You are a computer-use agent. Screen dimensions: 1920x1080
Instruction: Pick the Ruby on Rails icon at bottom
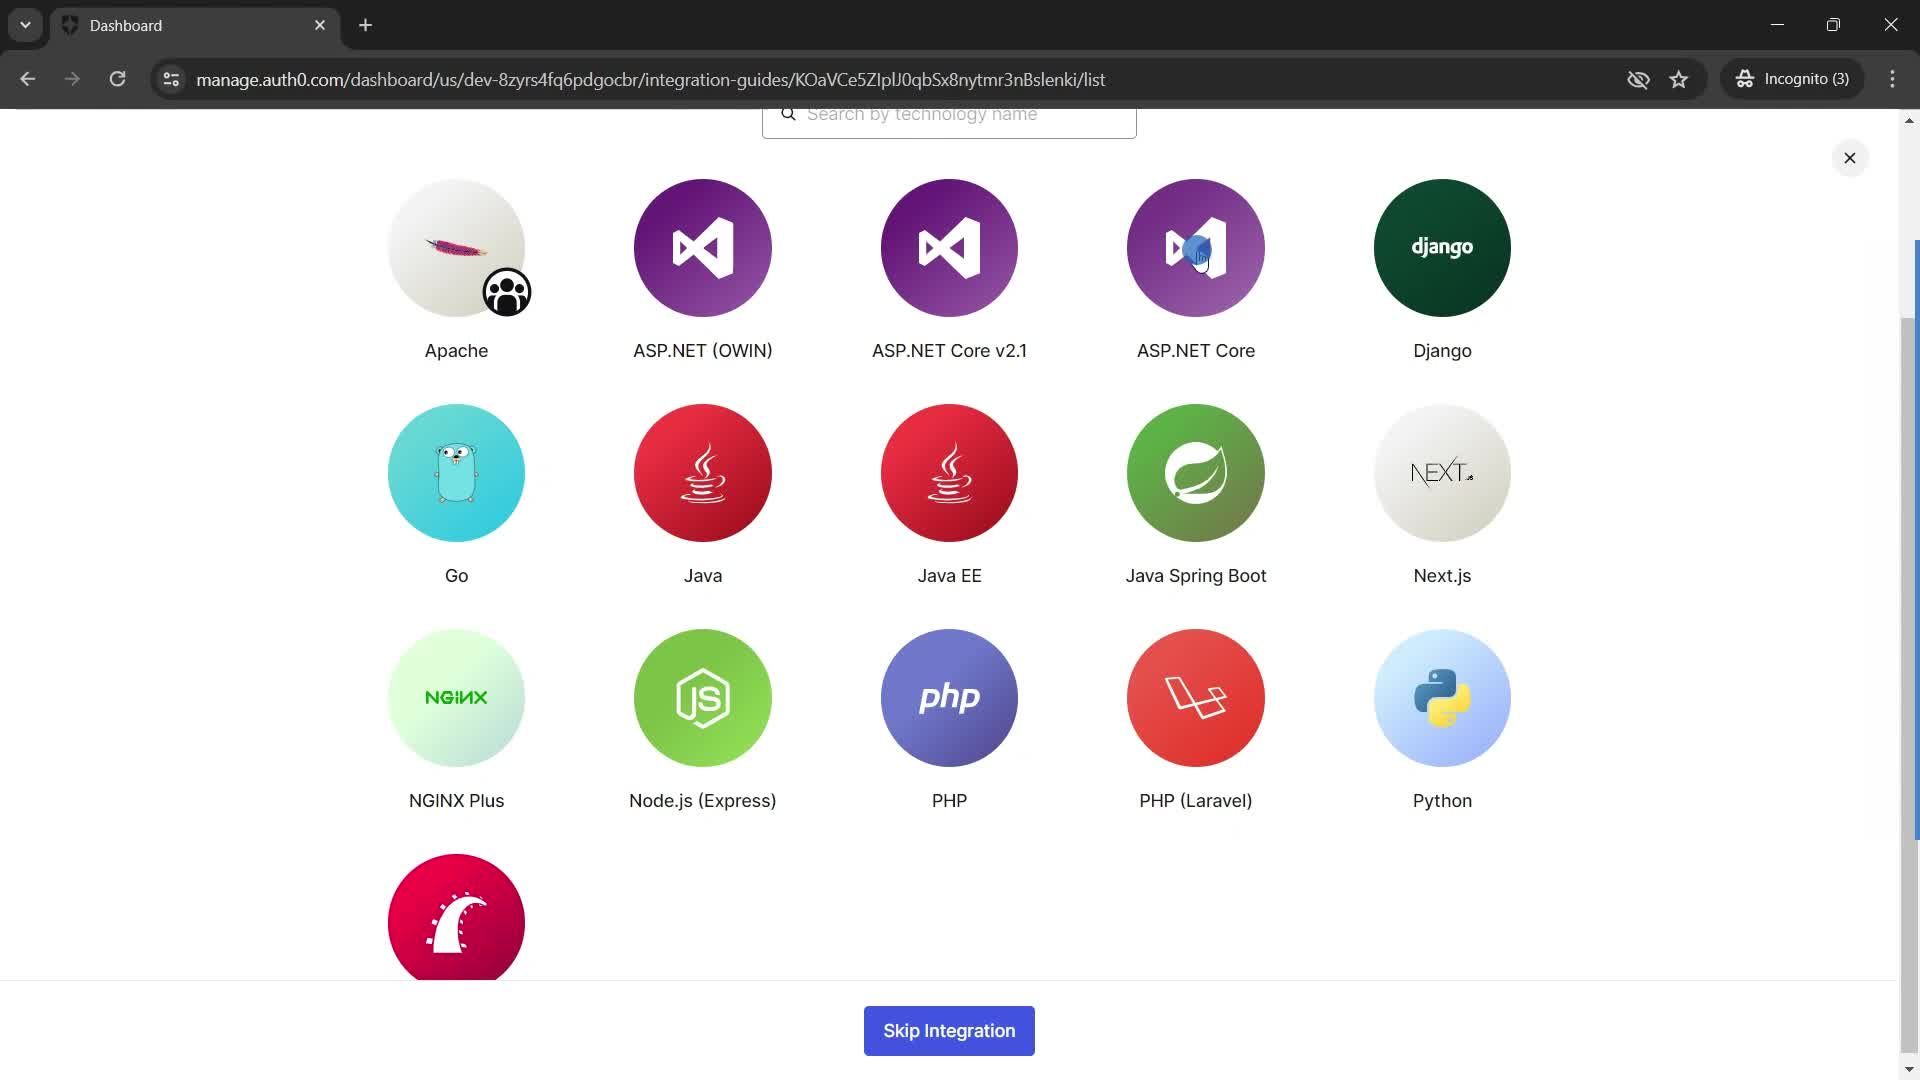tap(456, 917)
